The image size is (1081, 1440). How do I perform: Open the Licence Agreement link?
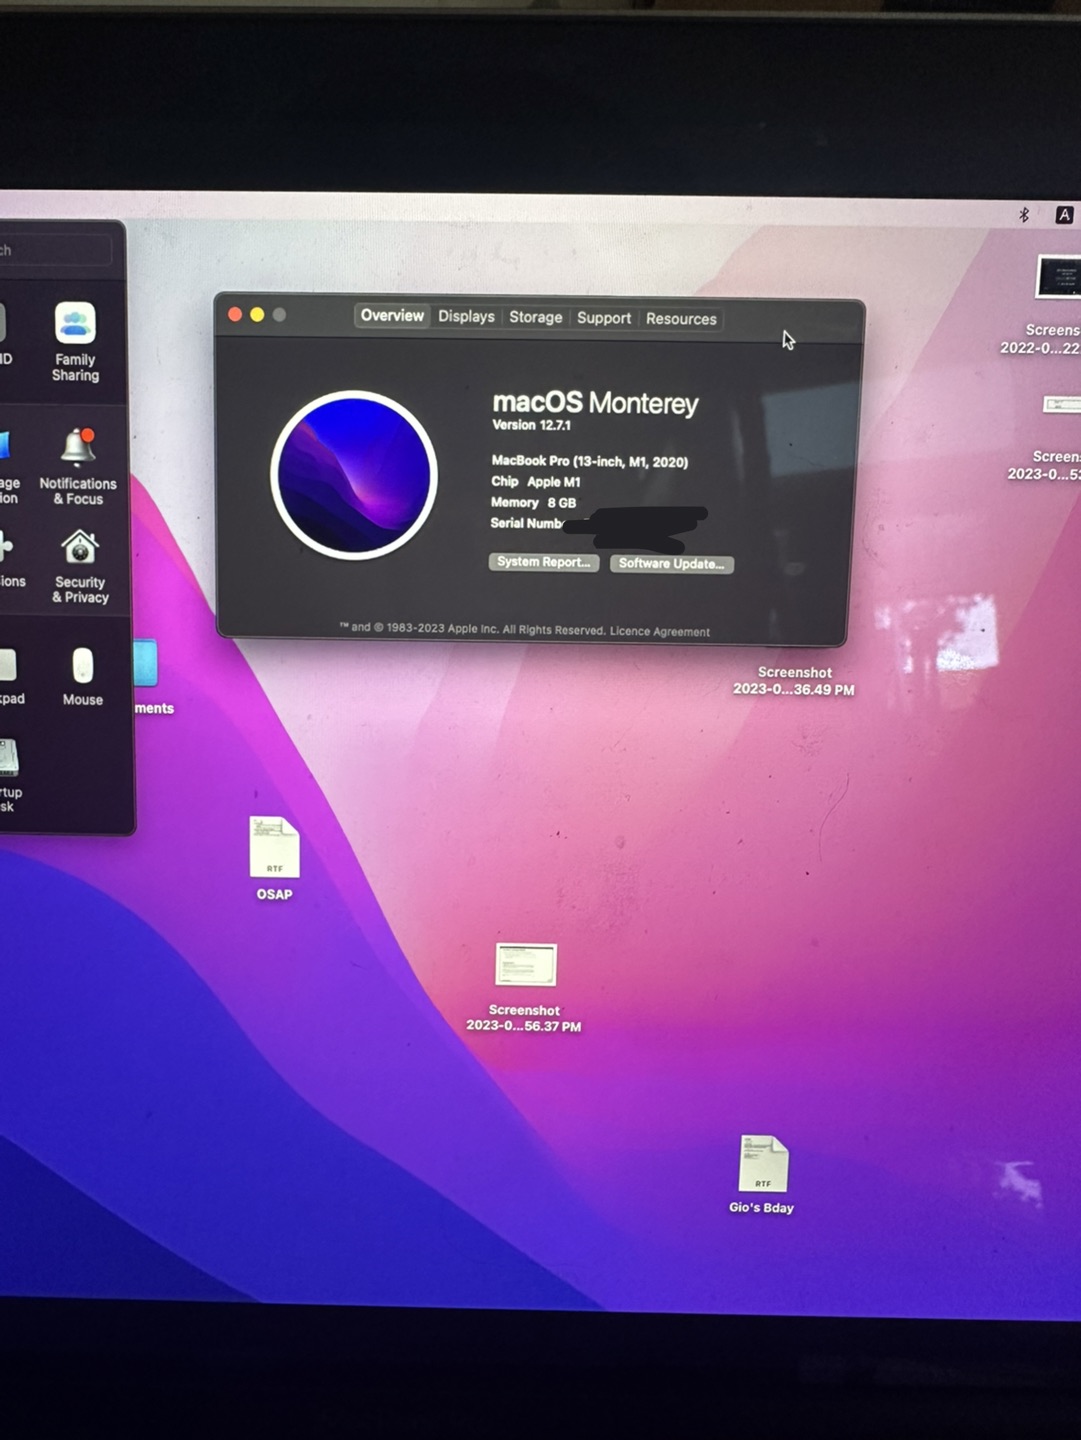pos(660,632)
